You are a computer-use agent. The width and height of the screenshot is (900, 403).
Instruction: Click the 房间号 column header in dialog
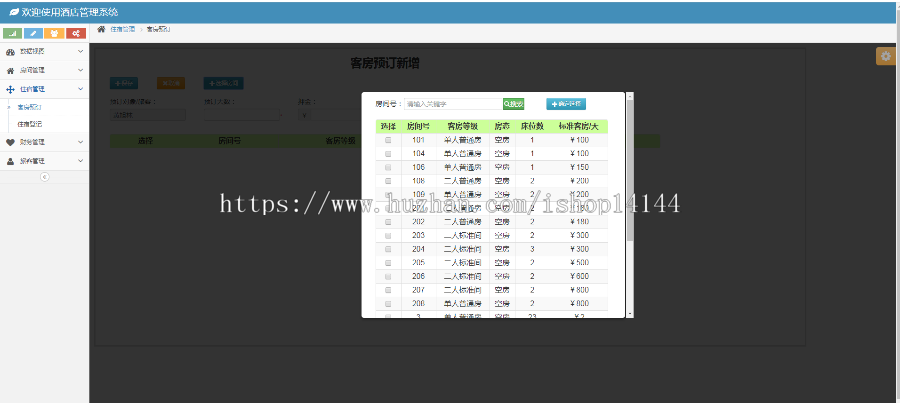tap(418, 126)
